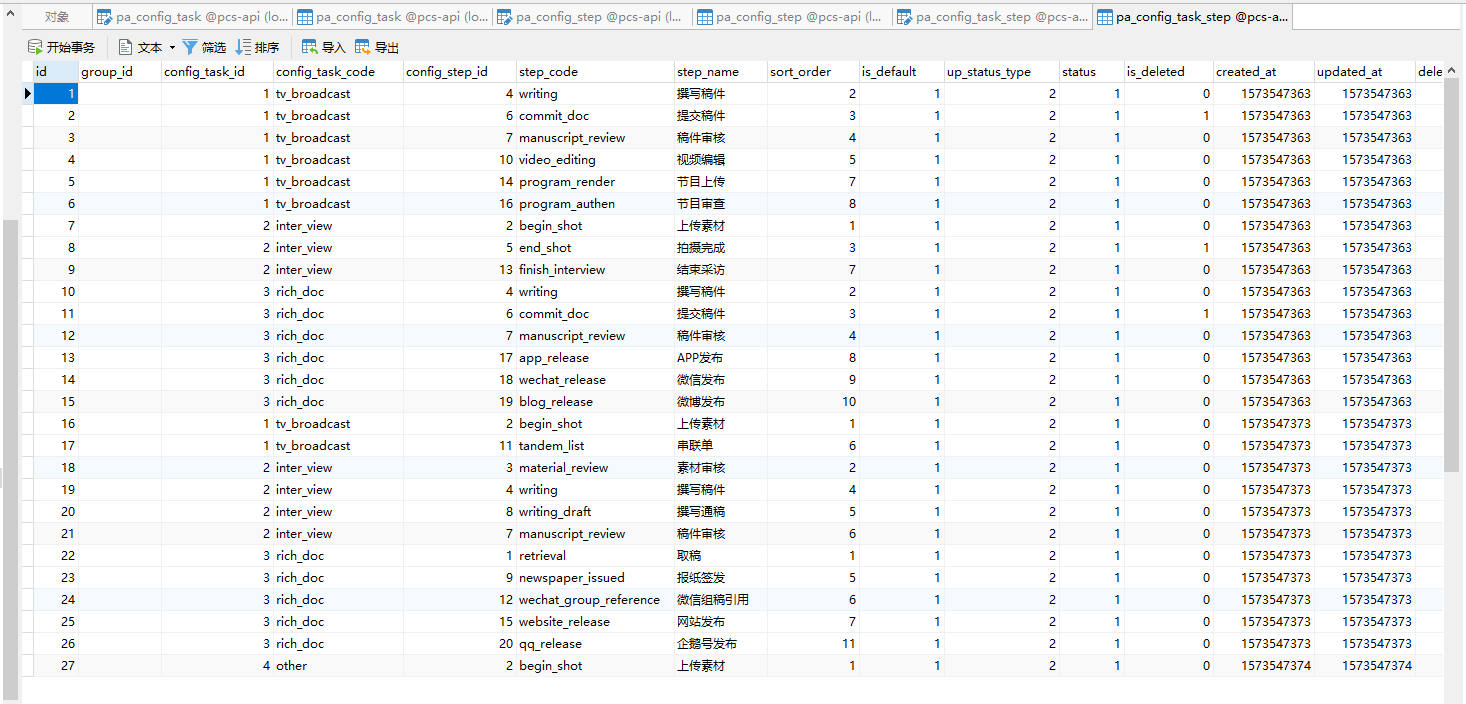Select the cell tandem_list
1466x704 pixels.
[x=595, y=446]
